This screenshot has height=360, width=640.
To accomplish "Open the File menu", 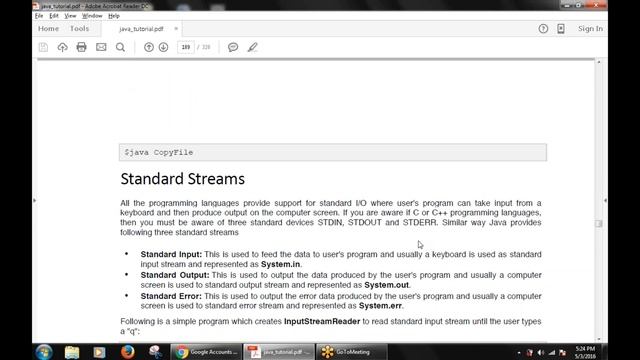I will pyautogui.click(x=39, y=16).
